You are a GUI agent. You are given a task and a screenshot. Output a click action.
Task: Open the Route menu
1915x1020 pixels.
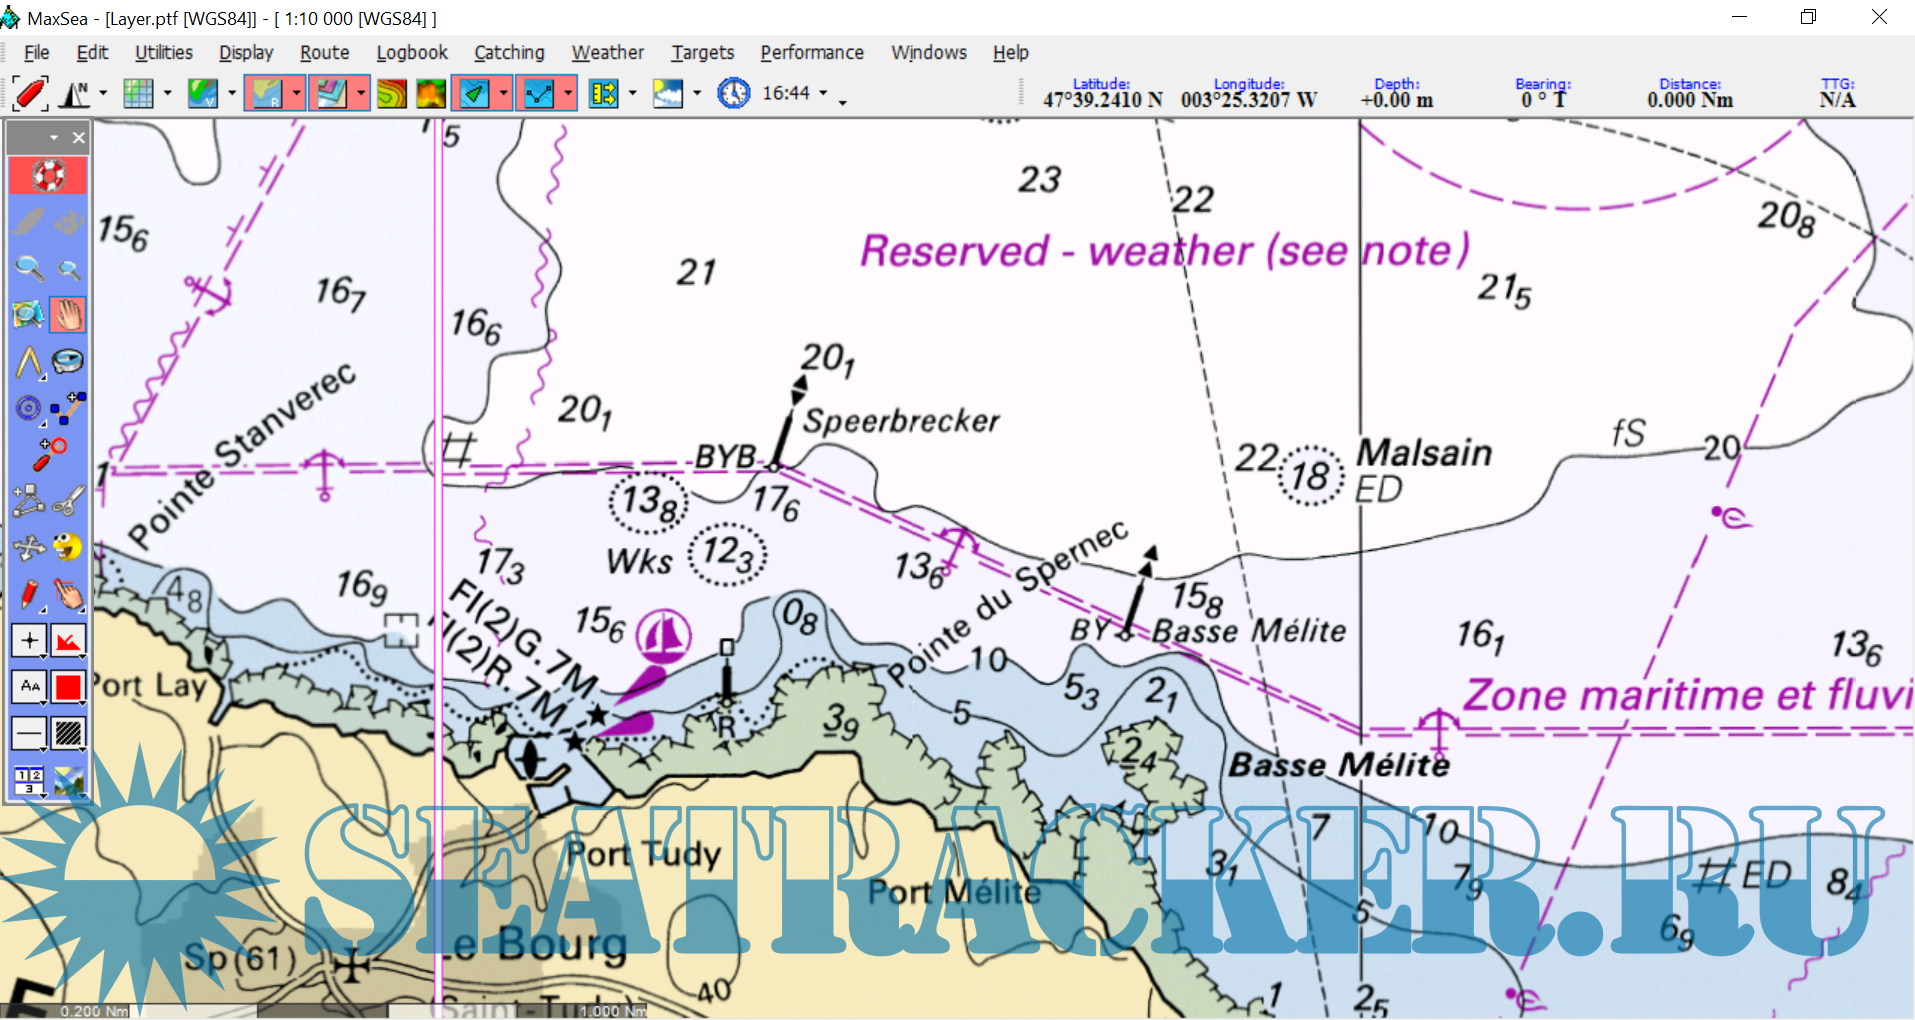324,53
